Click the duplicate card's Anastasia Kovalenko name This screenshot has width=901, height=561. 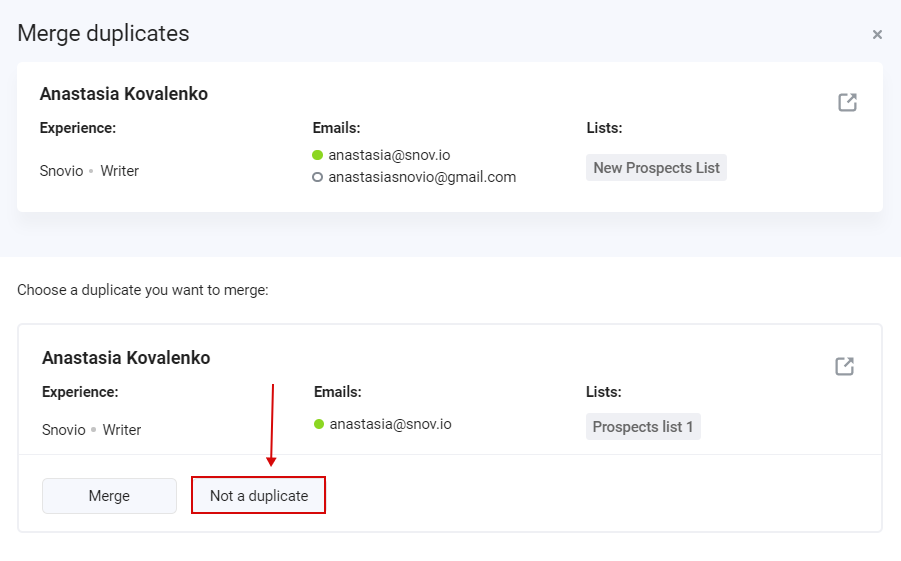point(126,358)
